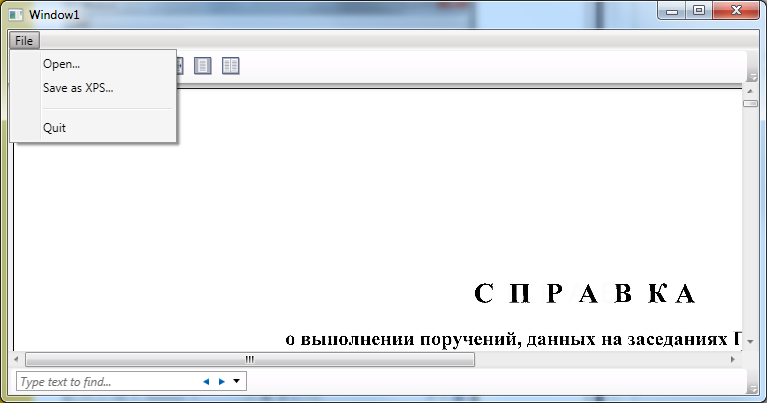Screen dimensions: 767x403
Task: Click the о выполнении поручений text line
Action: [x=513, y=339]
